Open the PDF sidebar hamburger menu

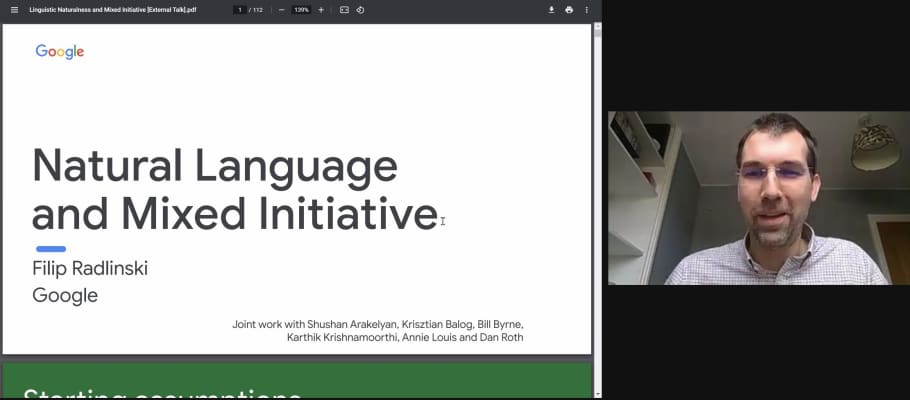pos(14,10)
